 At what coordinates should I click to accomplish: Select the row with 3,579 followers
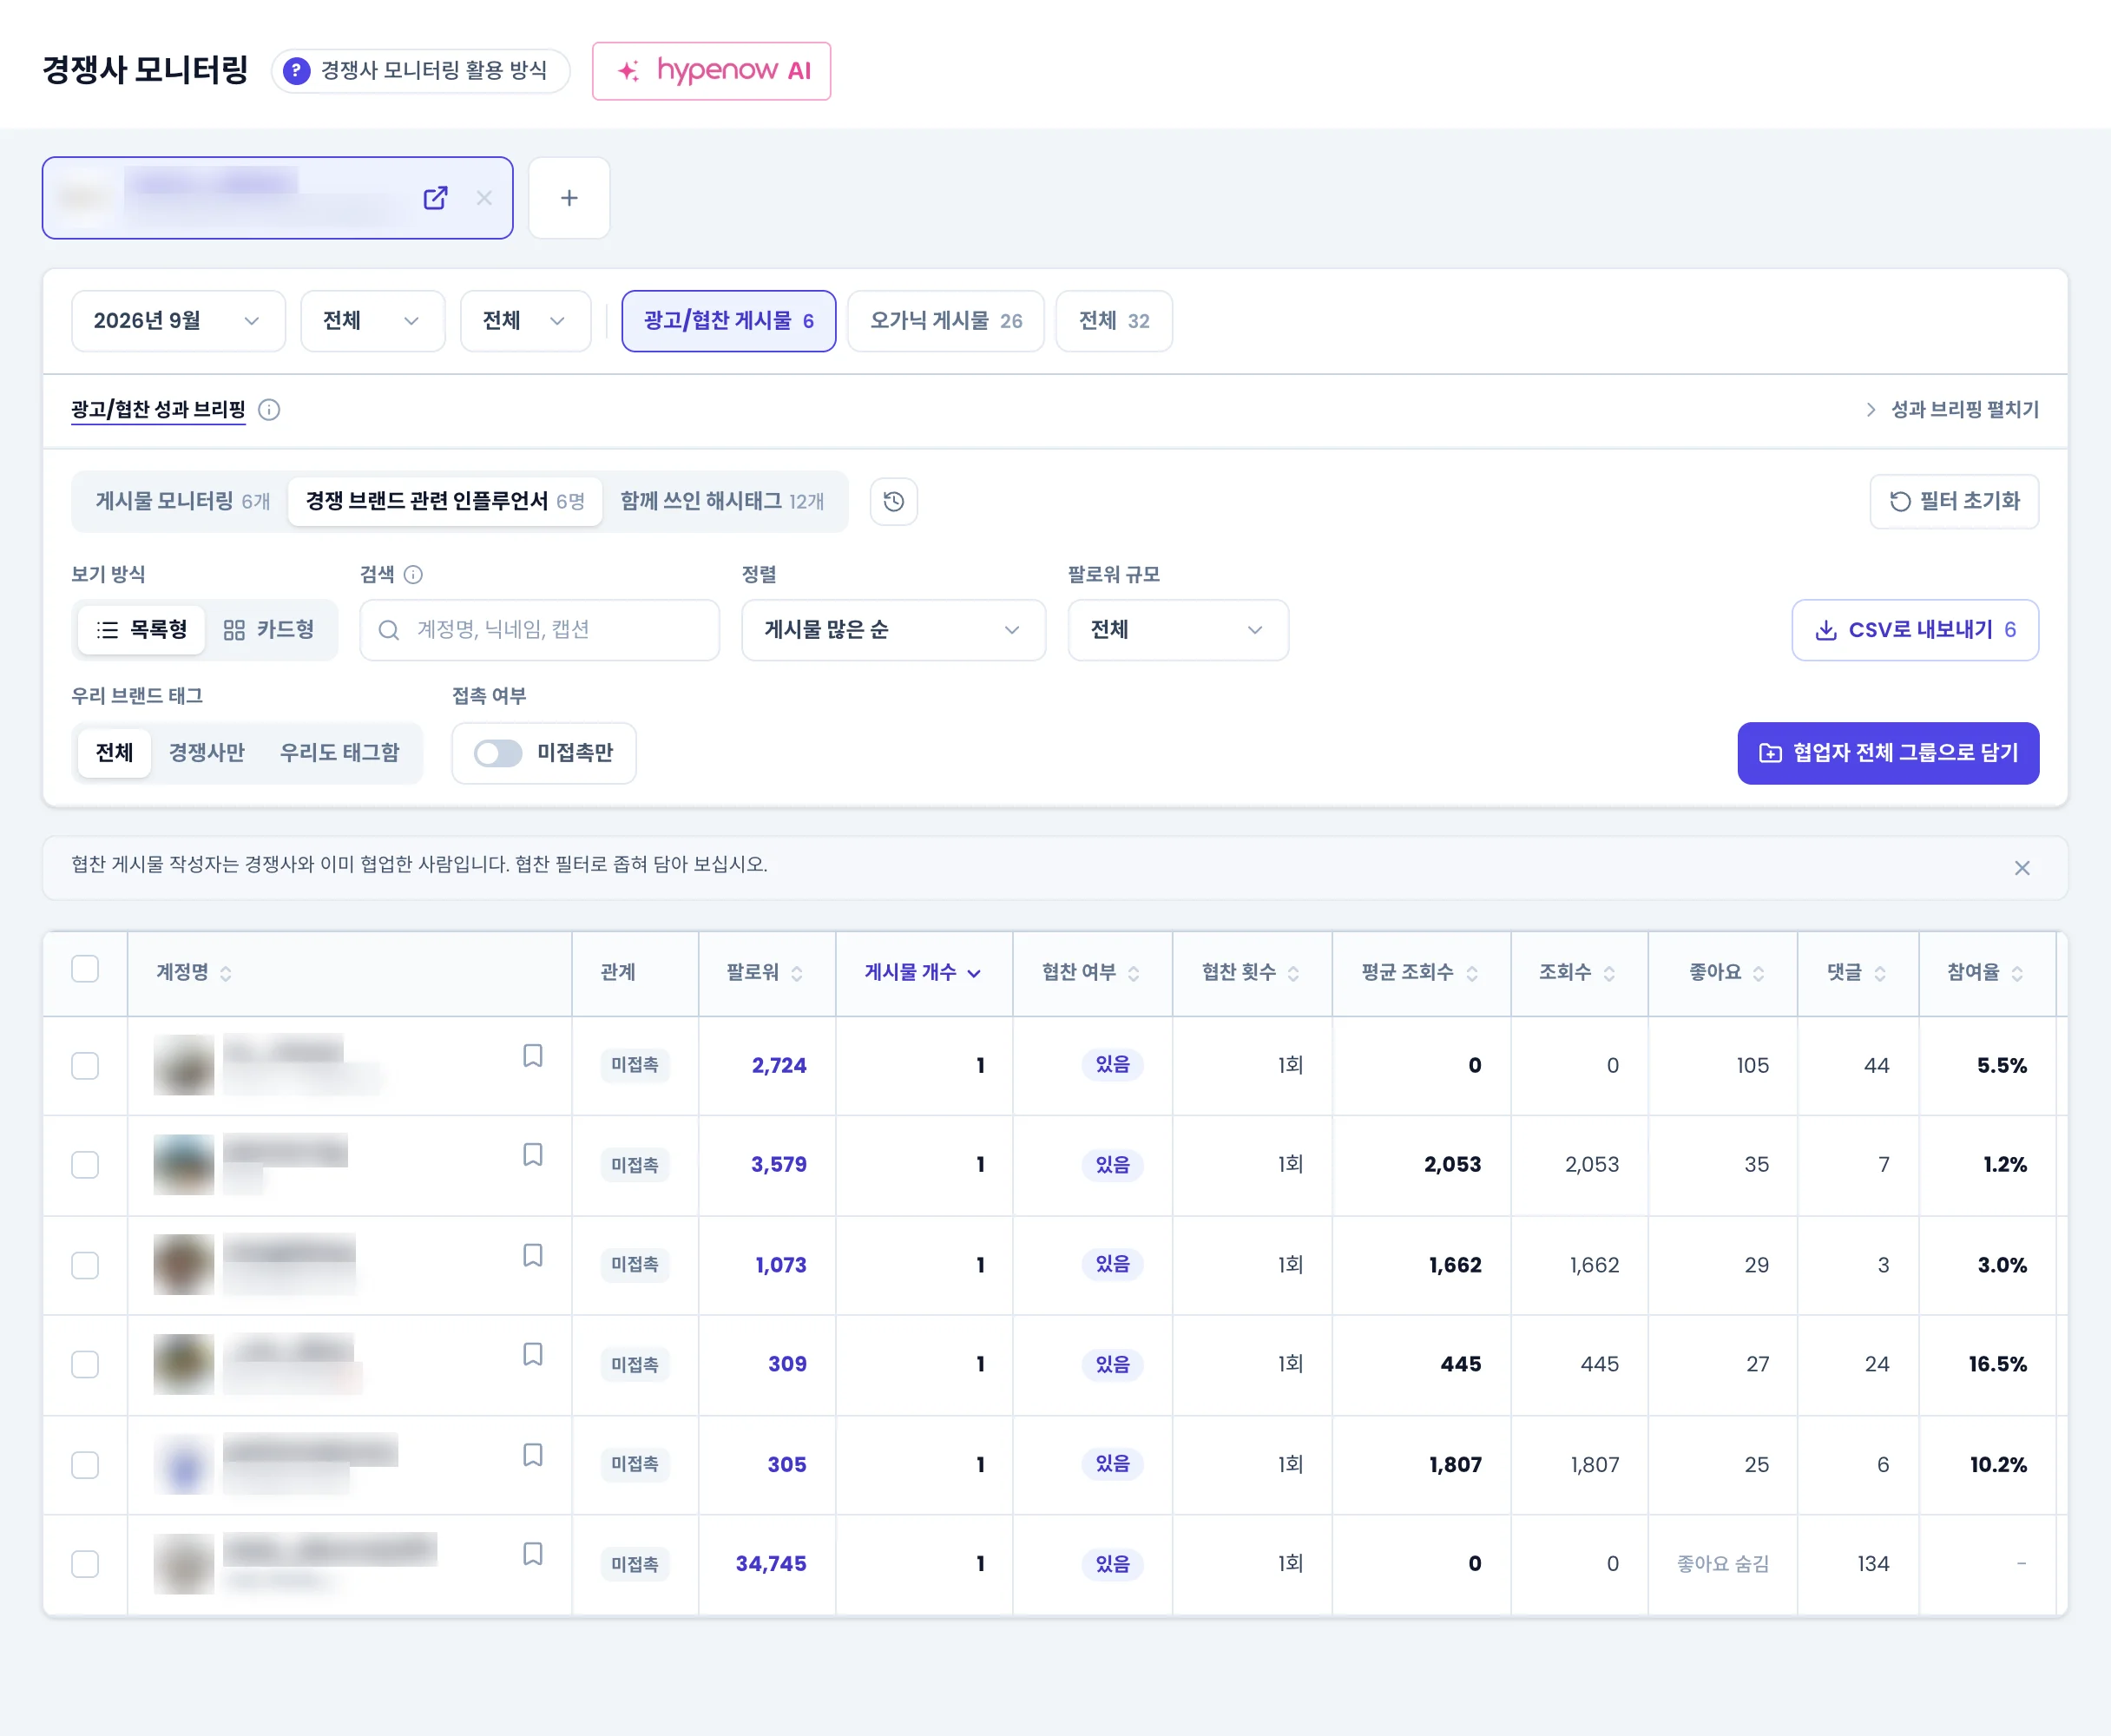(85, 1165)
